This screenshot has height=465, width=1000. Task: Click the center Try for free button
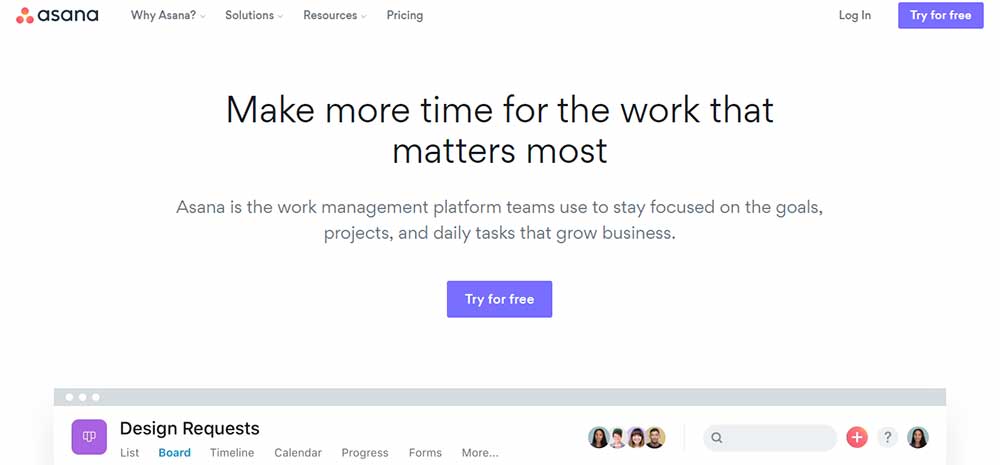[499, 299]
